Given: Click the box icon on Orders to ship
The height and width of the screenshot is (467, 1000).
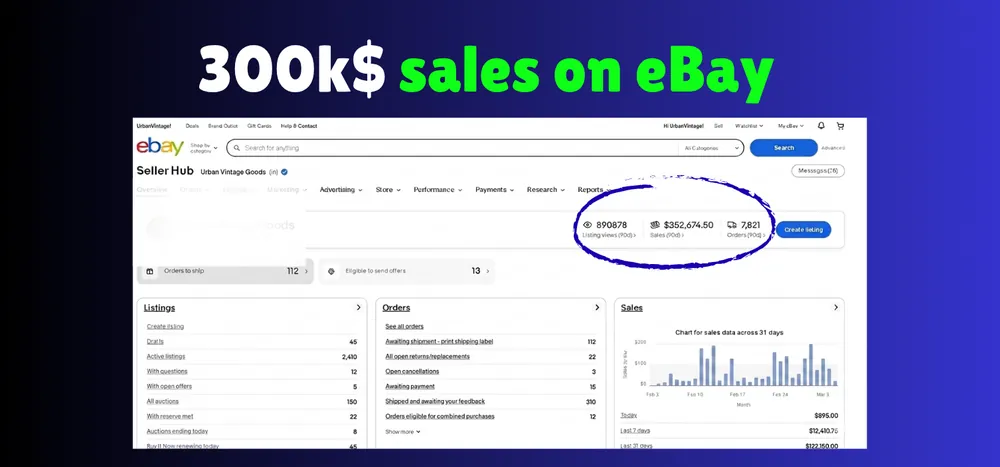Looking at the screenshot, I should pyautogui.click(x=150, y=271).
